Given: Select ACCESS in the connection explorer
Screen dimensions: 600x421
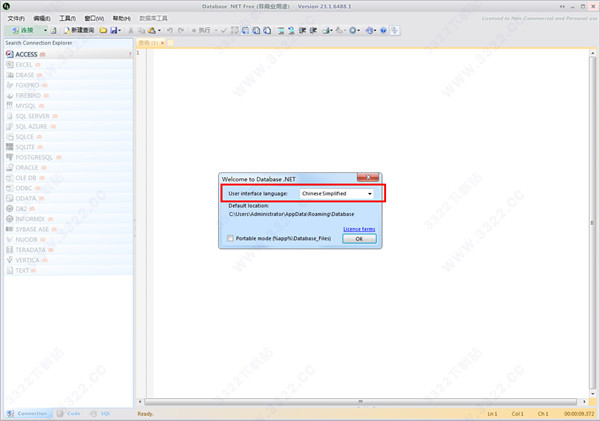Looking at the screenshot, I should (x=68, y=54).
